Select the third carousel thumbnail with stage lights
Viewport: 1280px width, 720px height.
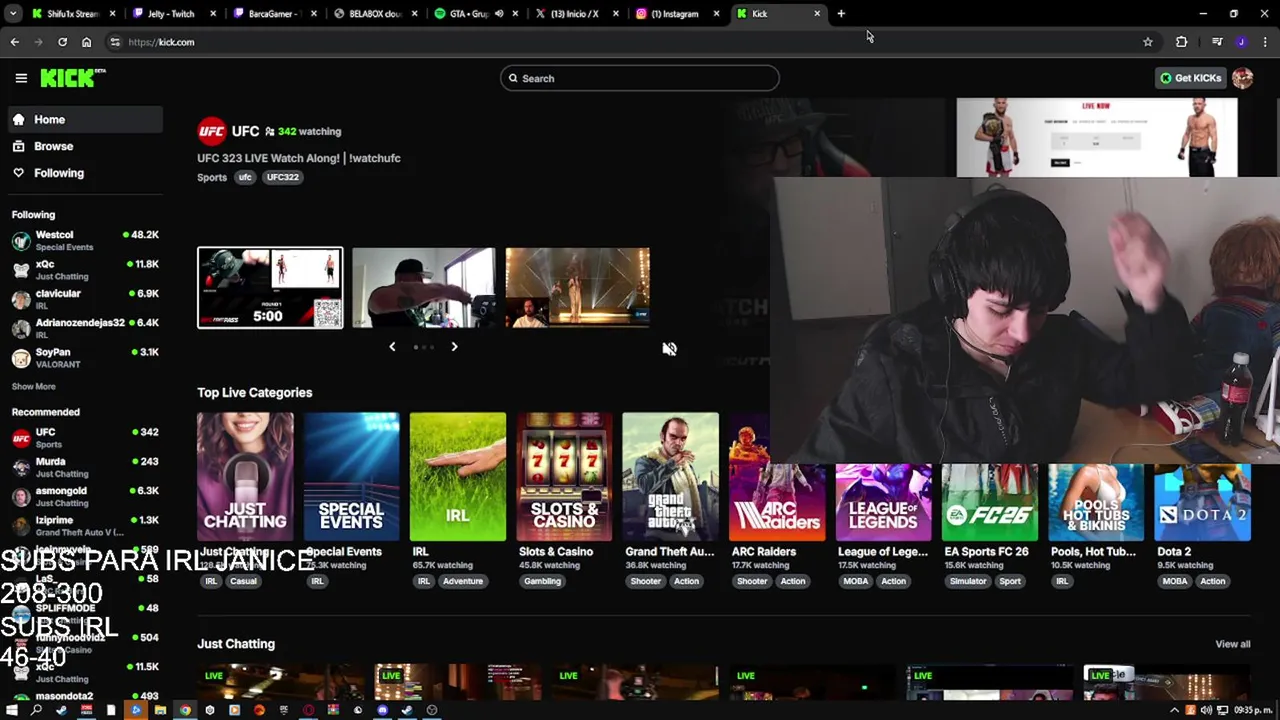click(577, 288)
